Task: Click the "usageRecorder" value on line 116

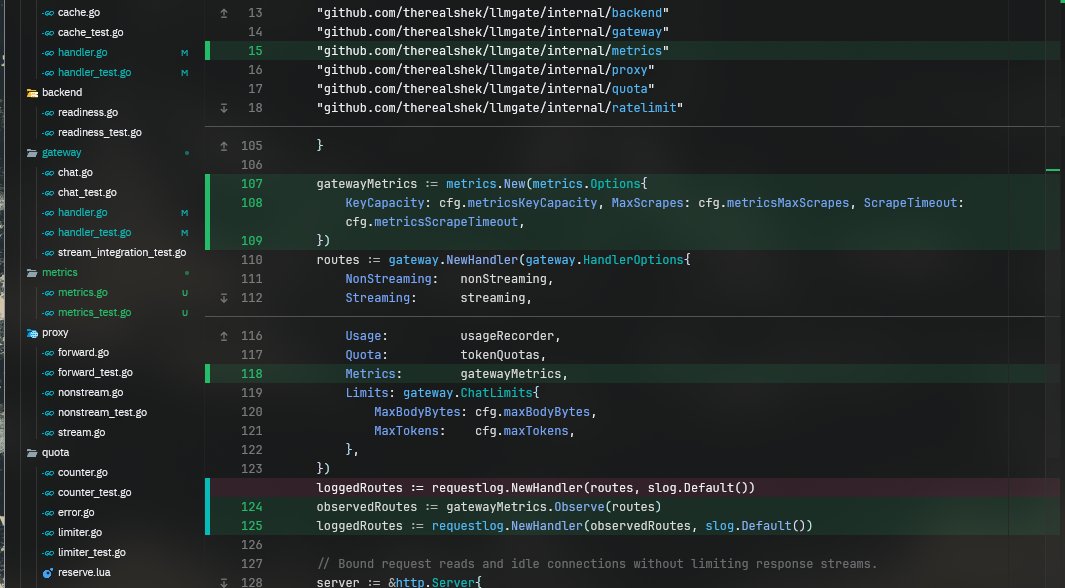Action: tap(507, 336)
